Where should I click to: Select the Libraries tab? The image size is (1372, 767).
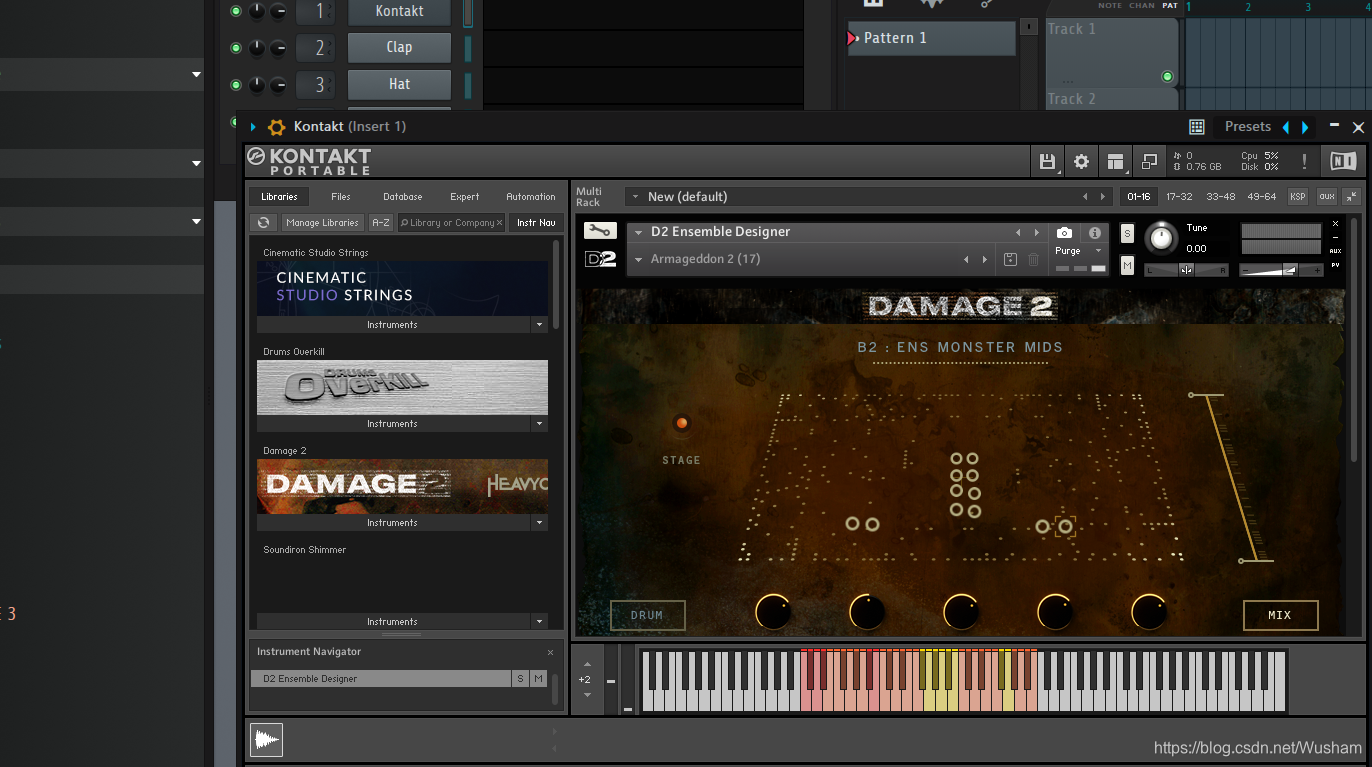pos(279,197)
